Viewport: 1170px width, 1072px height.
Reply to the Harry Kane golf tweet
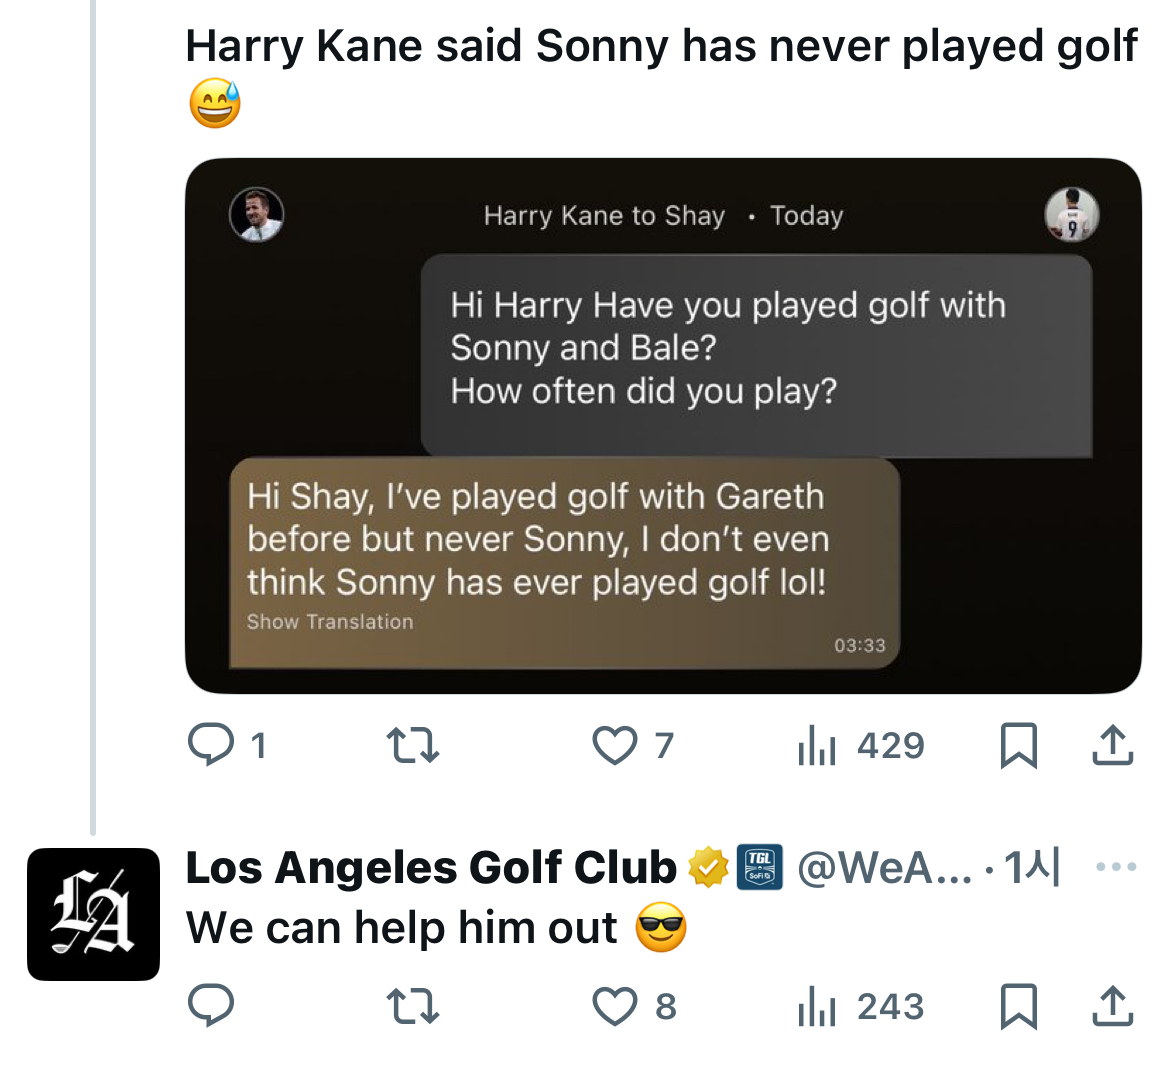[211, 745]
